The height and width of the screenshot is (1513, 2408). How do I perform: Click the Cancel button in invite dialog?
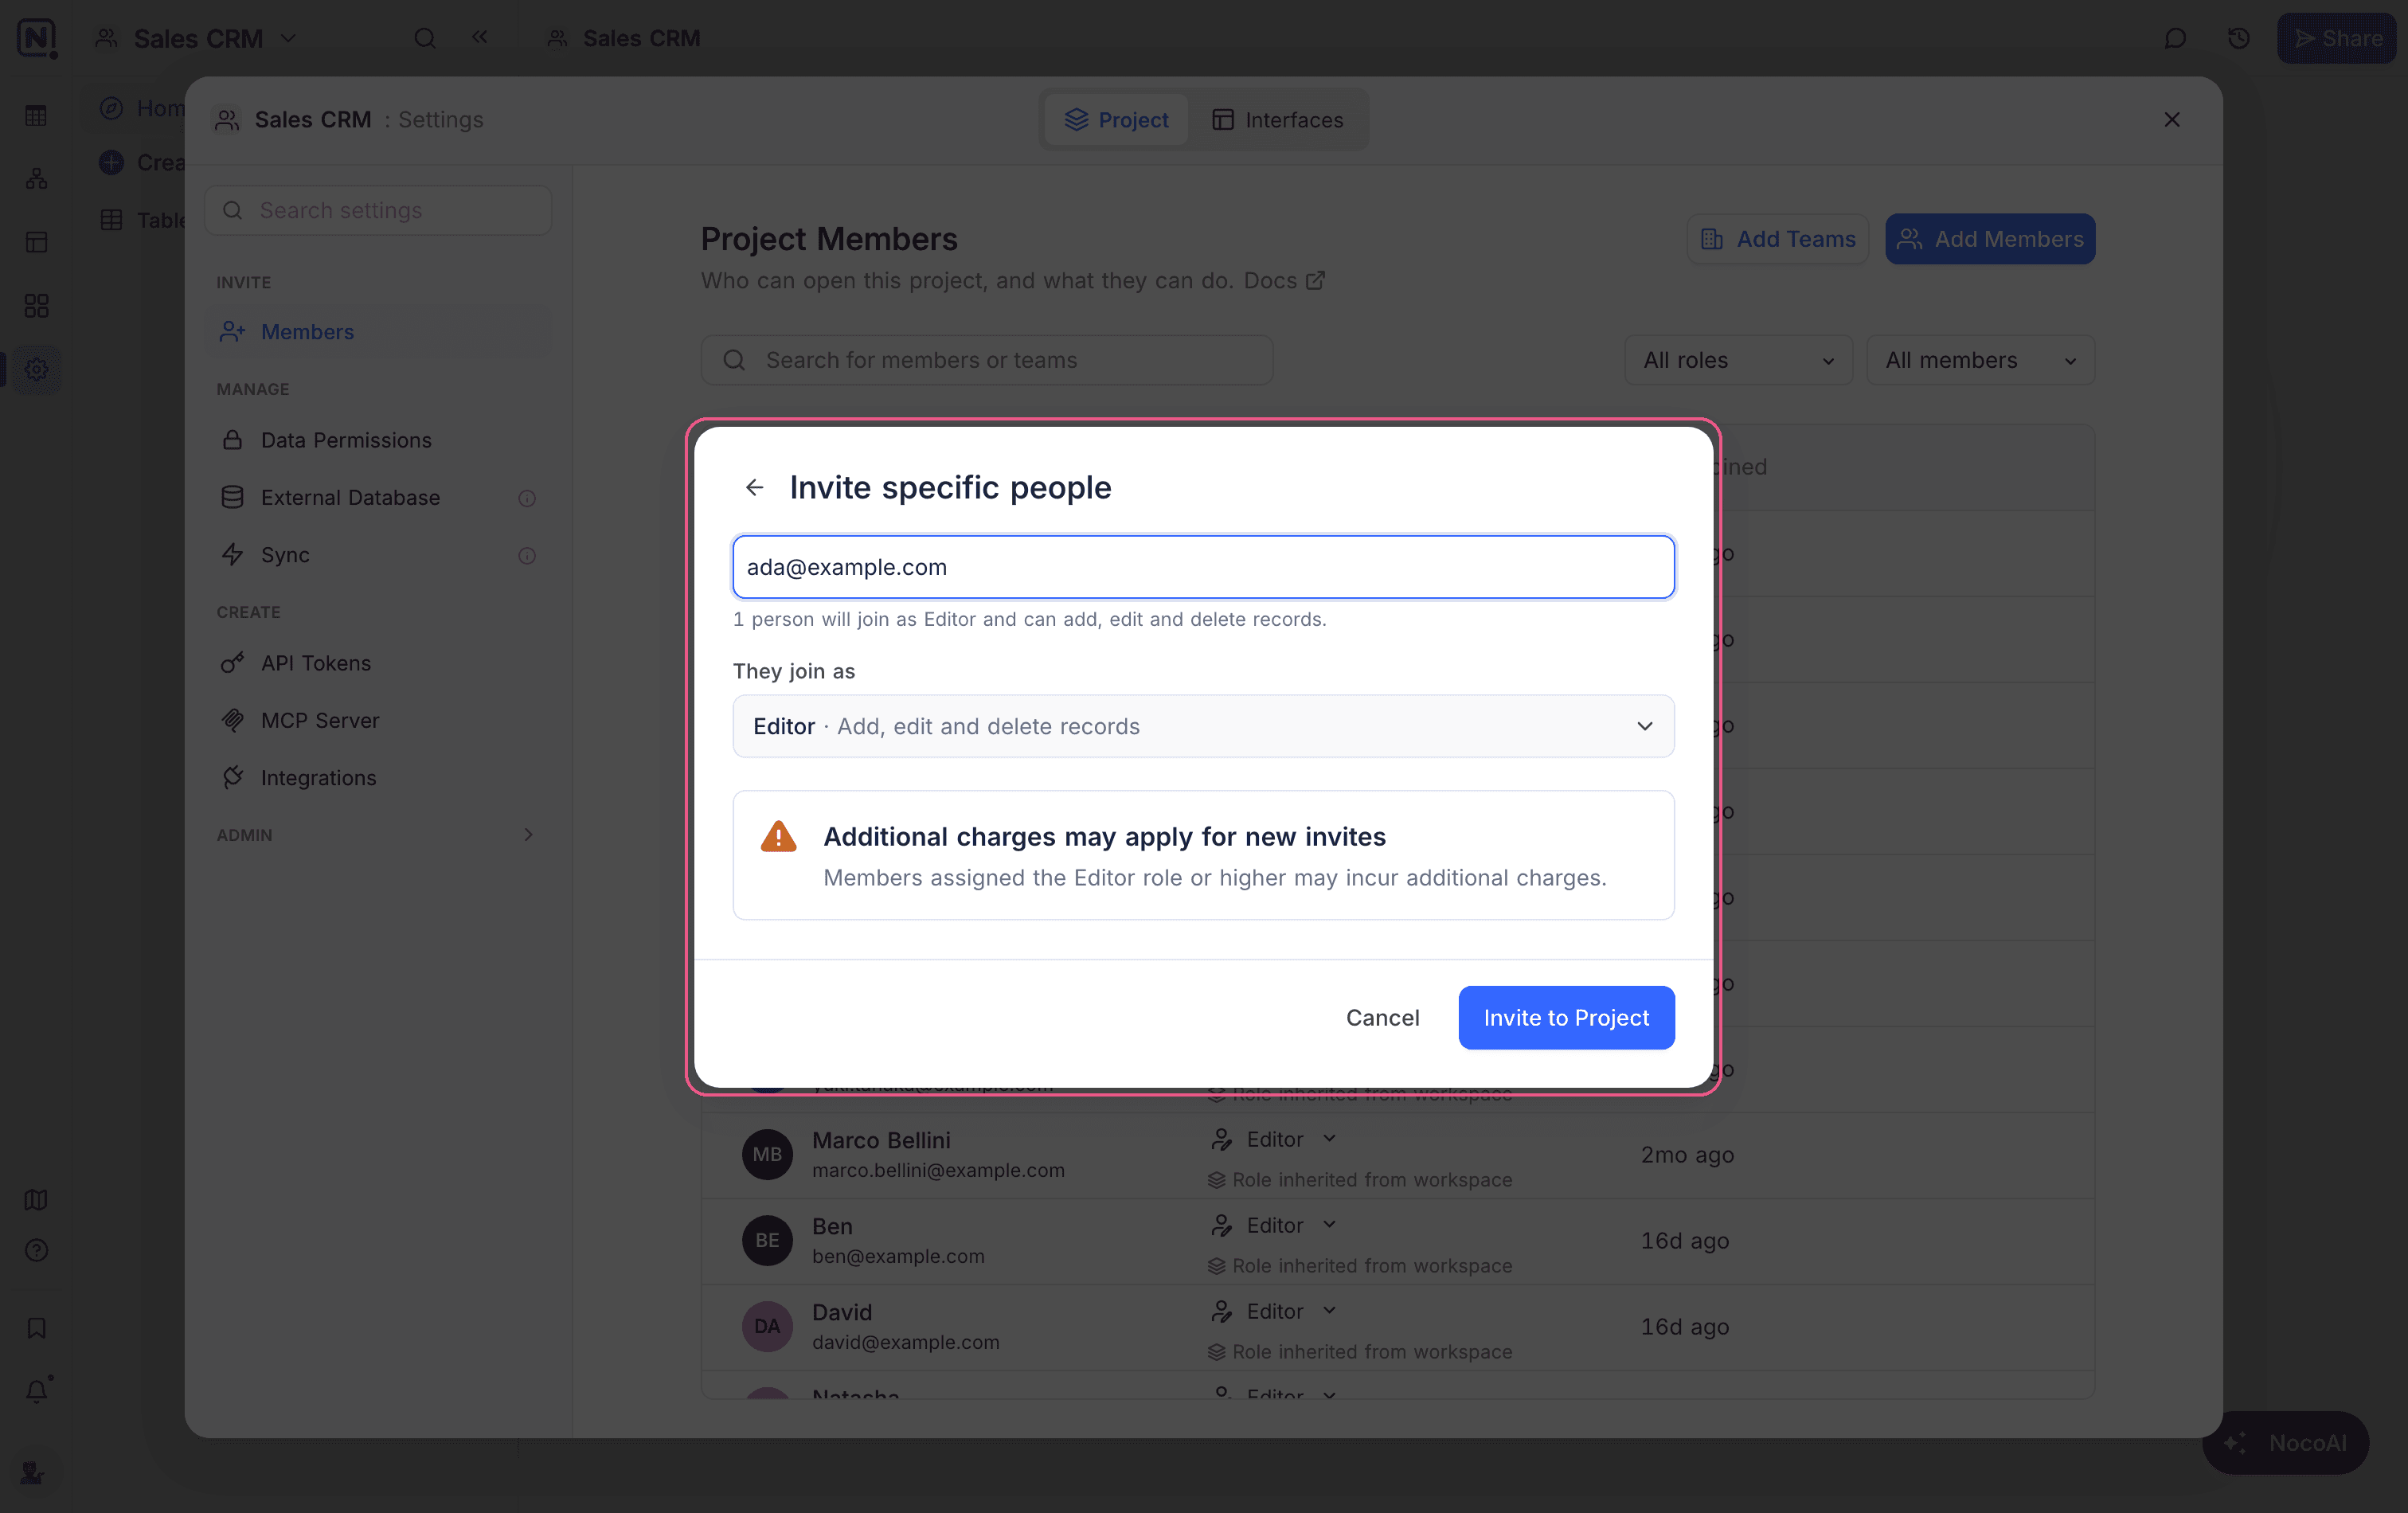pos(1382,1017)
